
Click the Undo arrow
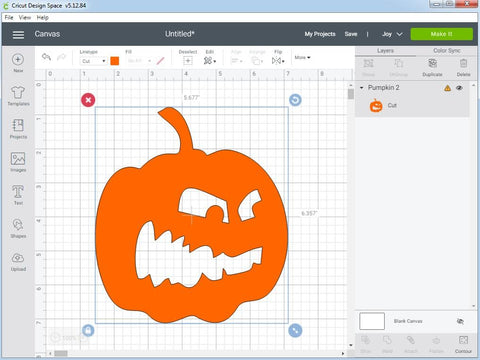coord(46,57)
